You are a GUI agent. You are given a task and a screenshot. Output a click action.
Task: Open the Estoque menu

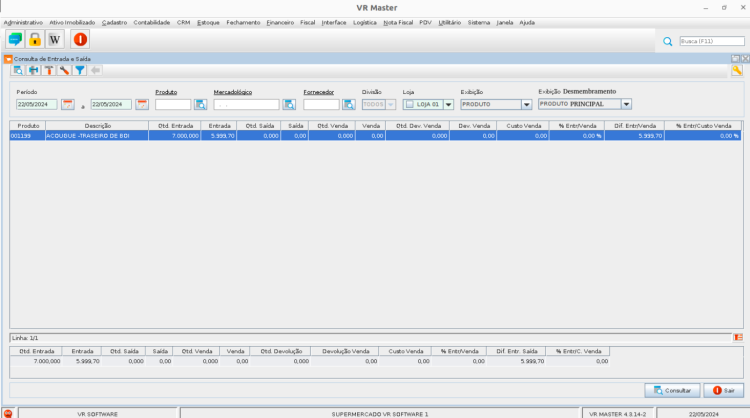pyautogui.click(x=208, y=22)
